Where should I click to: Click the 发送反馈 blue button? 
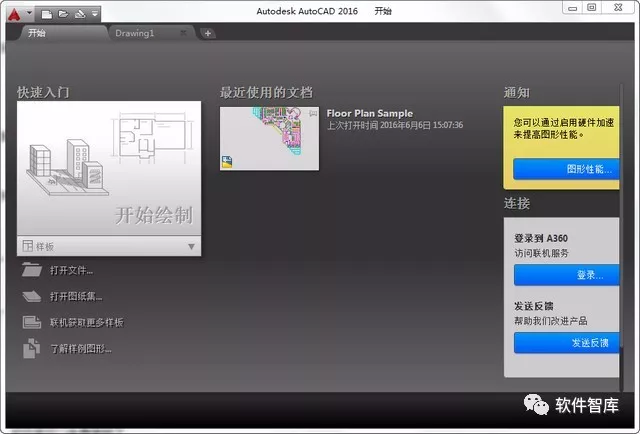pos(567,343)
